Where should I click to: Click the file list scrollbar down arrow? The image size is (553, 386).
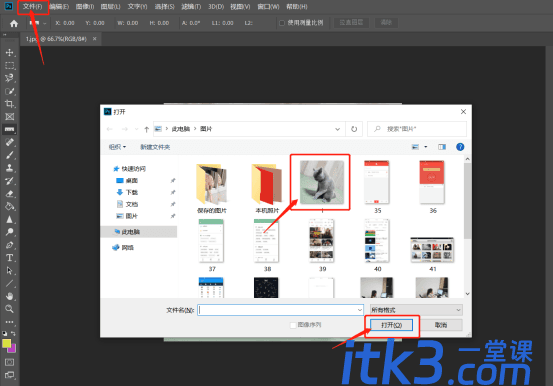[467, 294]
